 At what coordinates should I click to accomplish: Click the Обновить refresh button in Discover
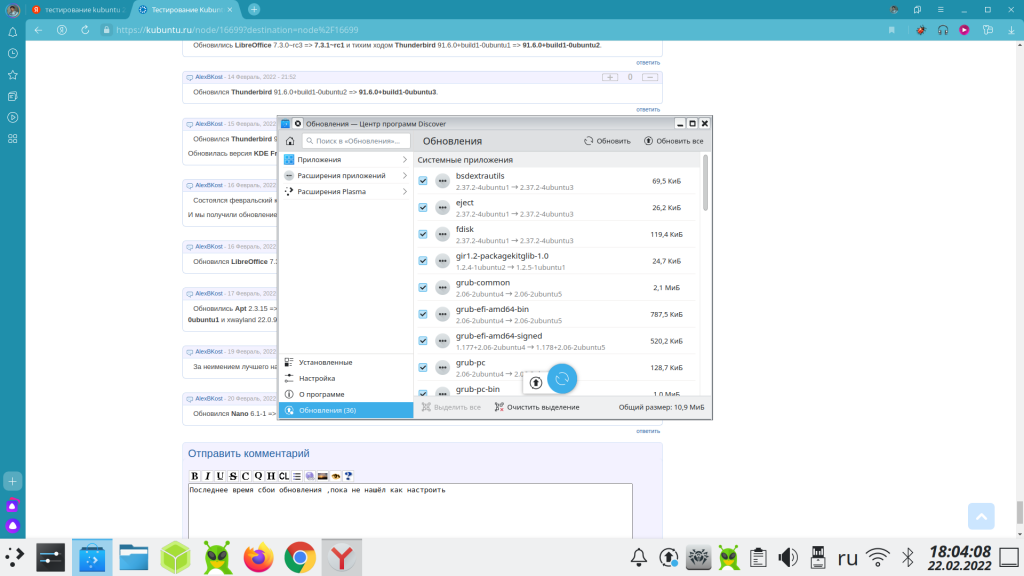tap(607, 141)
